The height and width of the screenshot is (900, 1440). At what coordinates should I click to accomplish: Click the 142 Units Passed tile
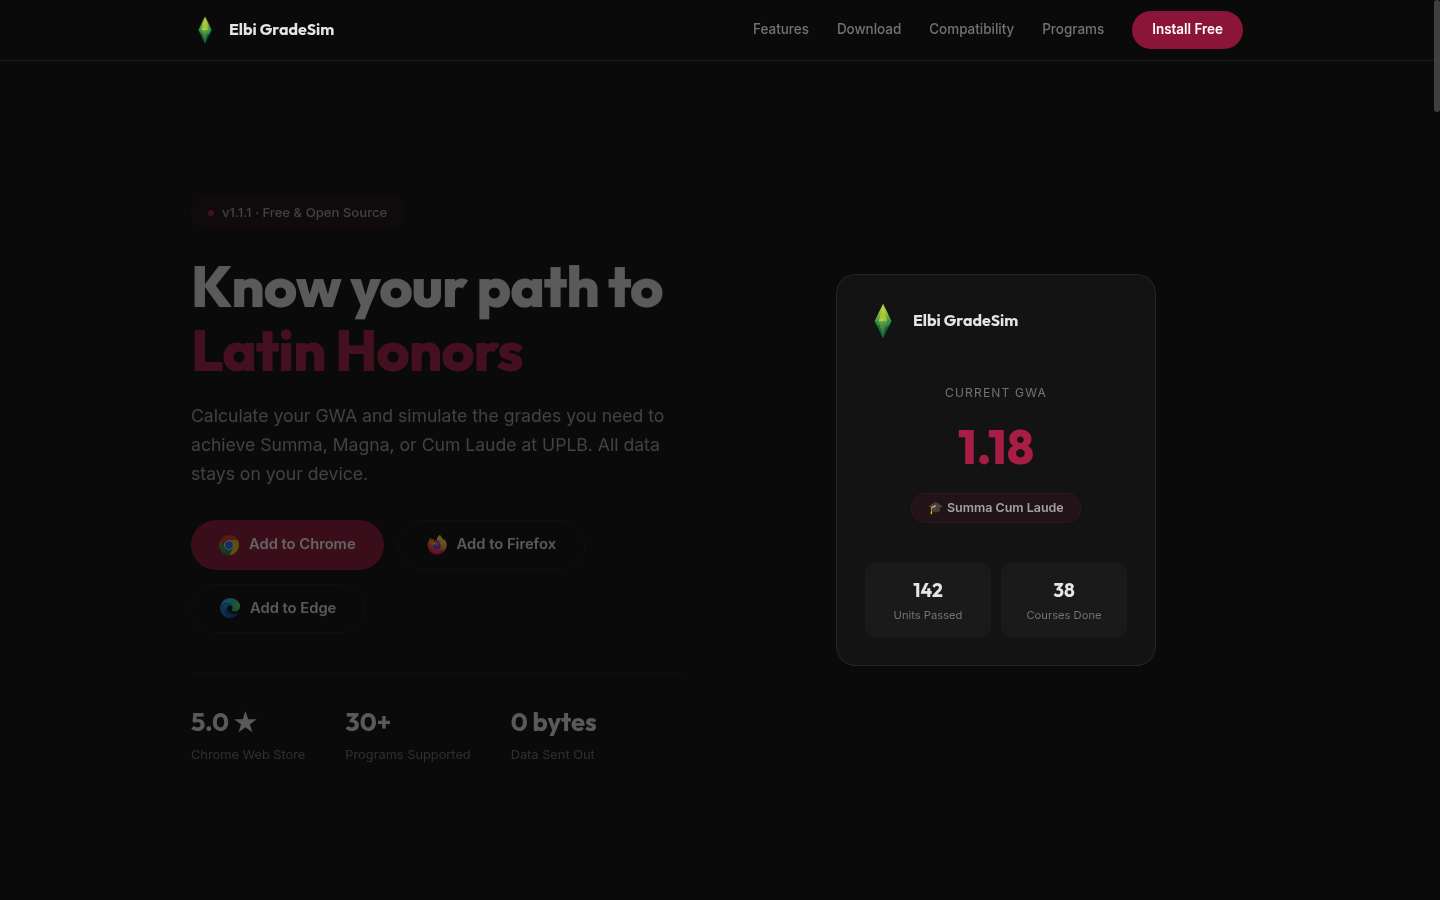928,600
